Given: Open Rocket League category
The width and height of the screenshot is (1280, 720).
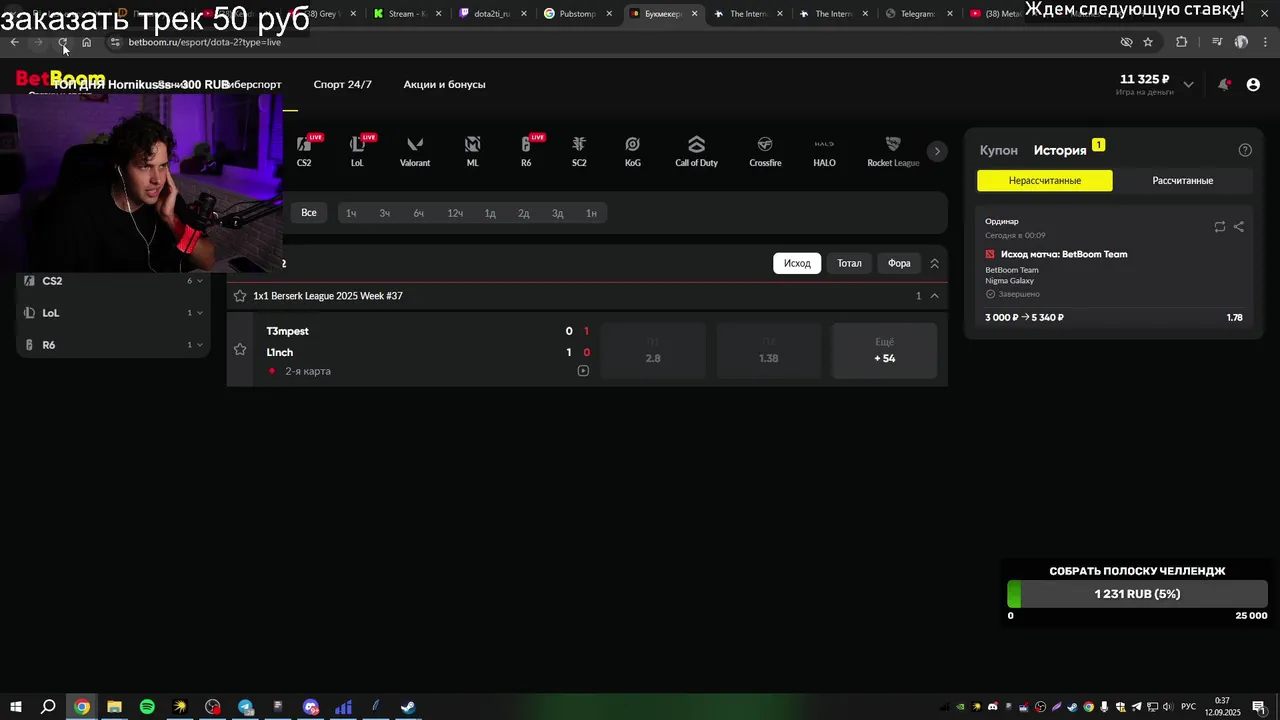Looking at the screenshot, I should coord(893,151).
